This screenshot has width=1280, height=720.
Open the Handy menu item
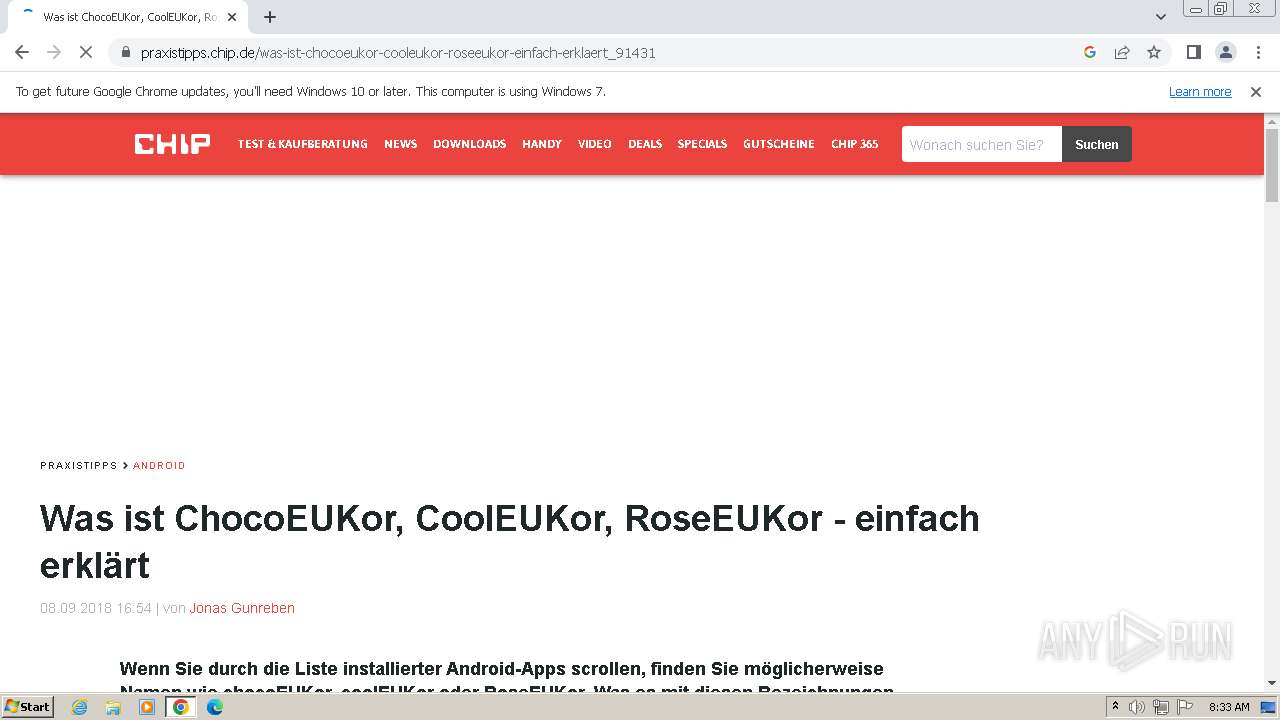click(x=542, y=144)
